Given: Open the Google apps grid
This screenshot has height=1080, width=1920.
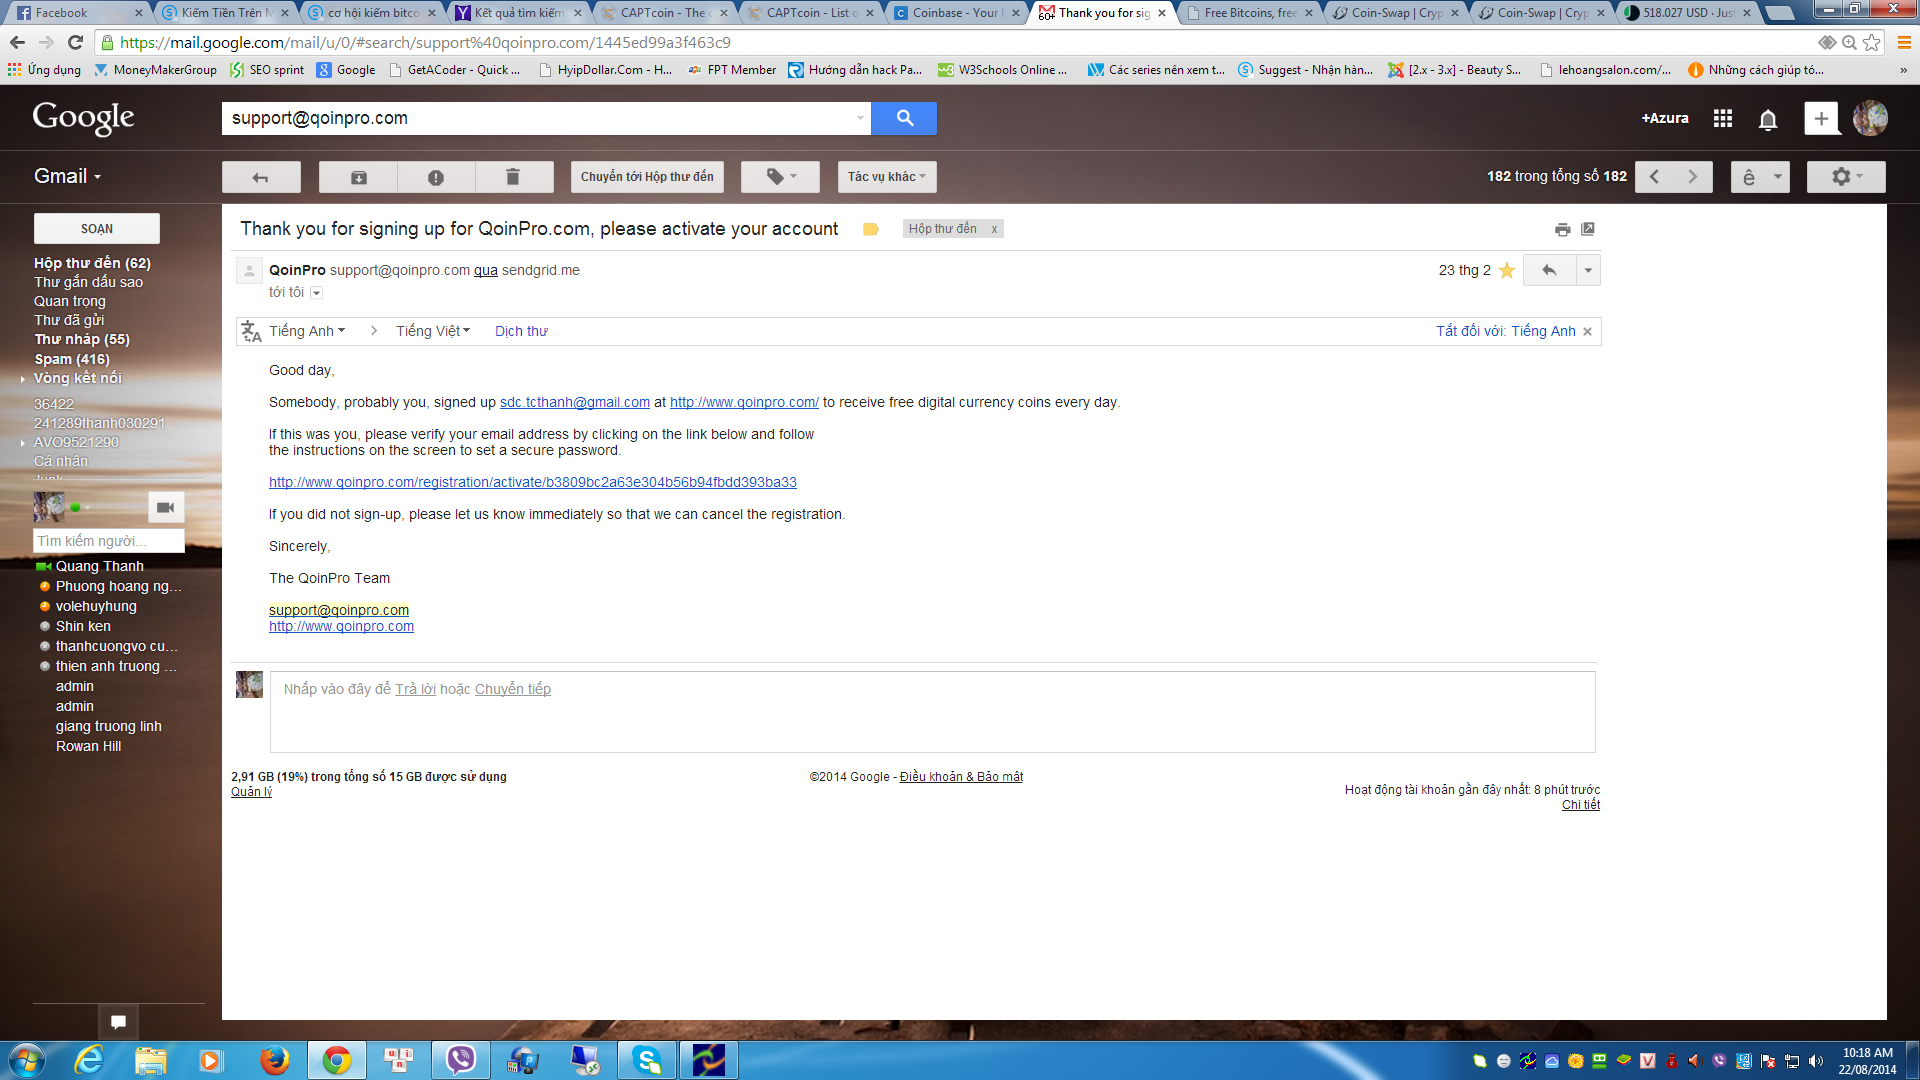Looking at the screenshot, I should (1722, 118).
